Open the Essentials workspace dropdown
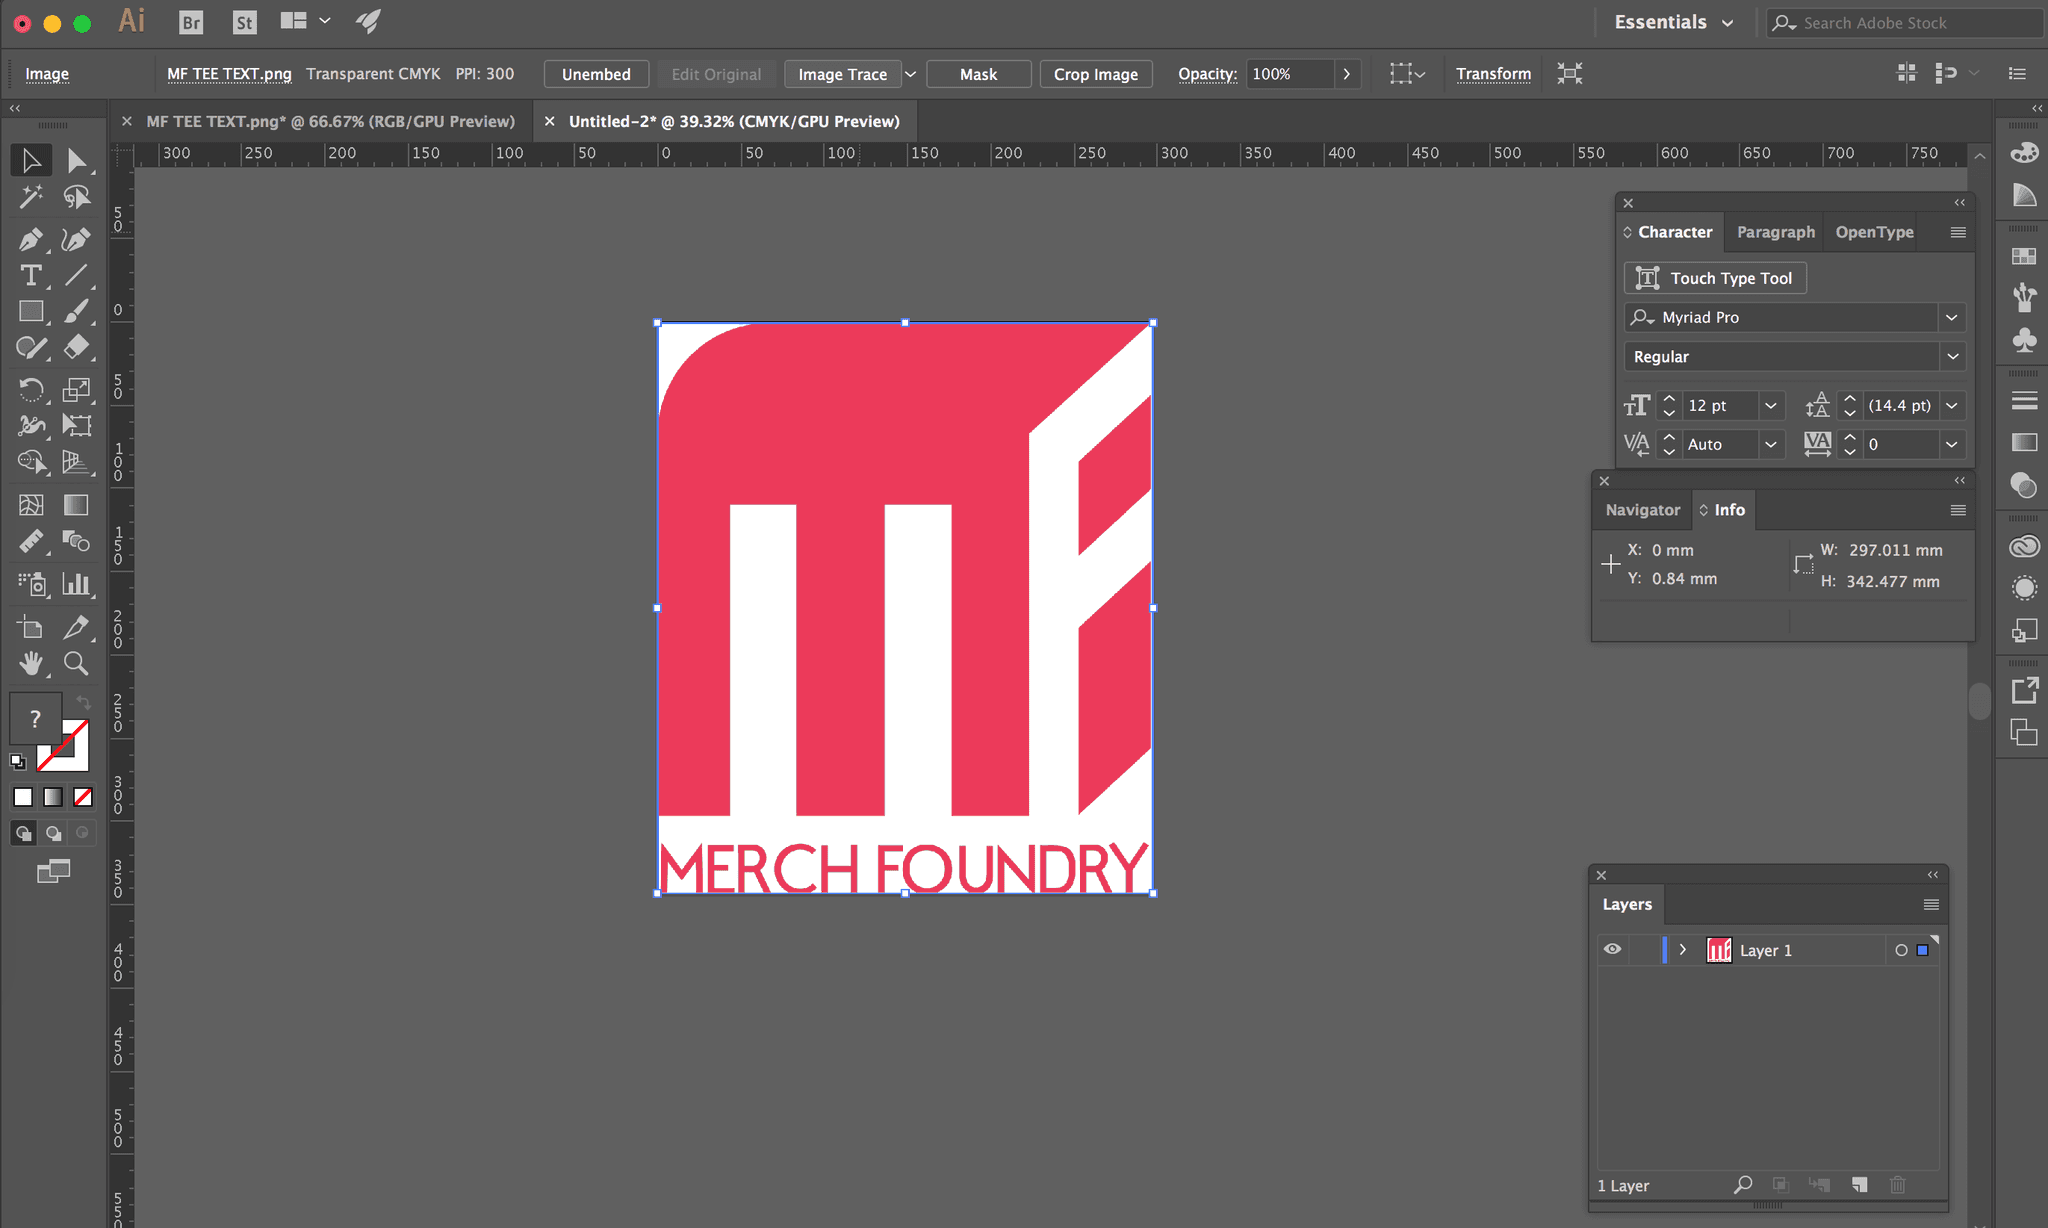 click(1673, 22)
